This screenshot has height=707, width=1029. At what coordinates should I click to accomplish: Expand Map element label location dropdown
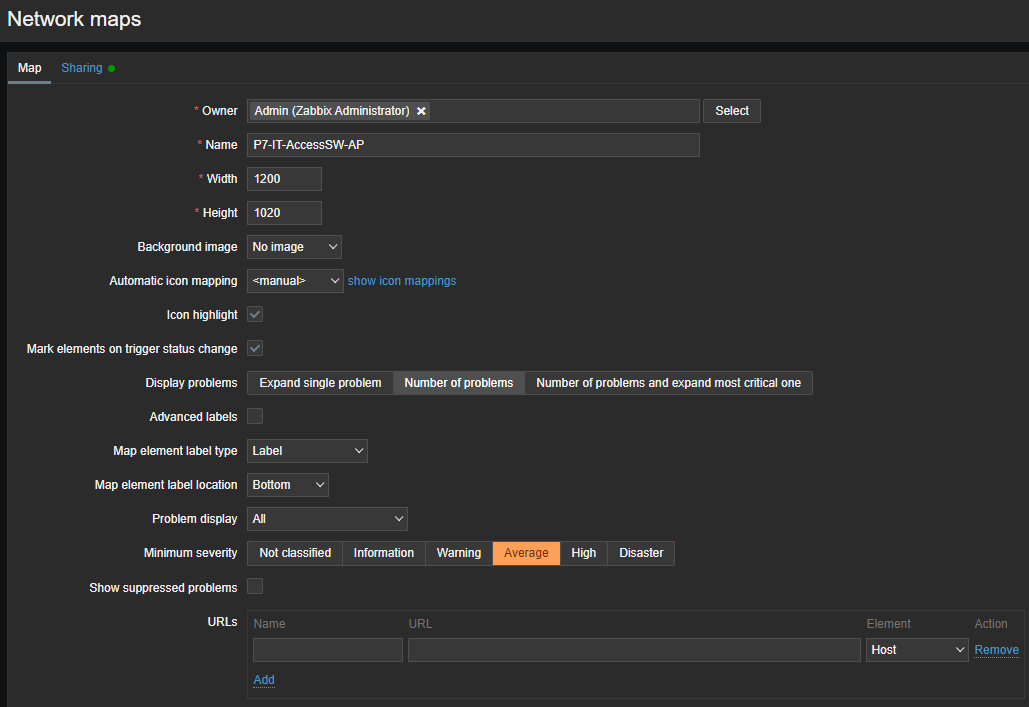(x=287, y=485)
